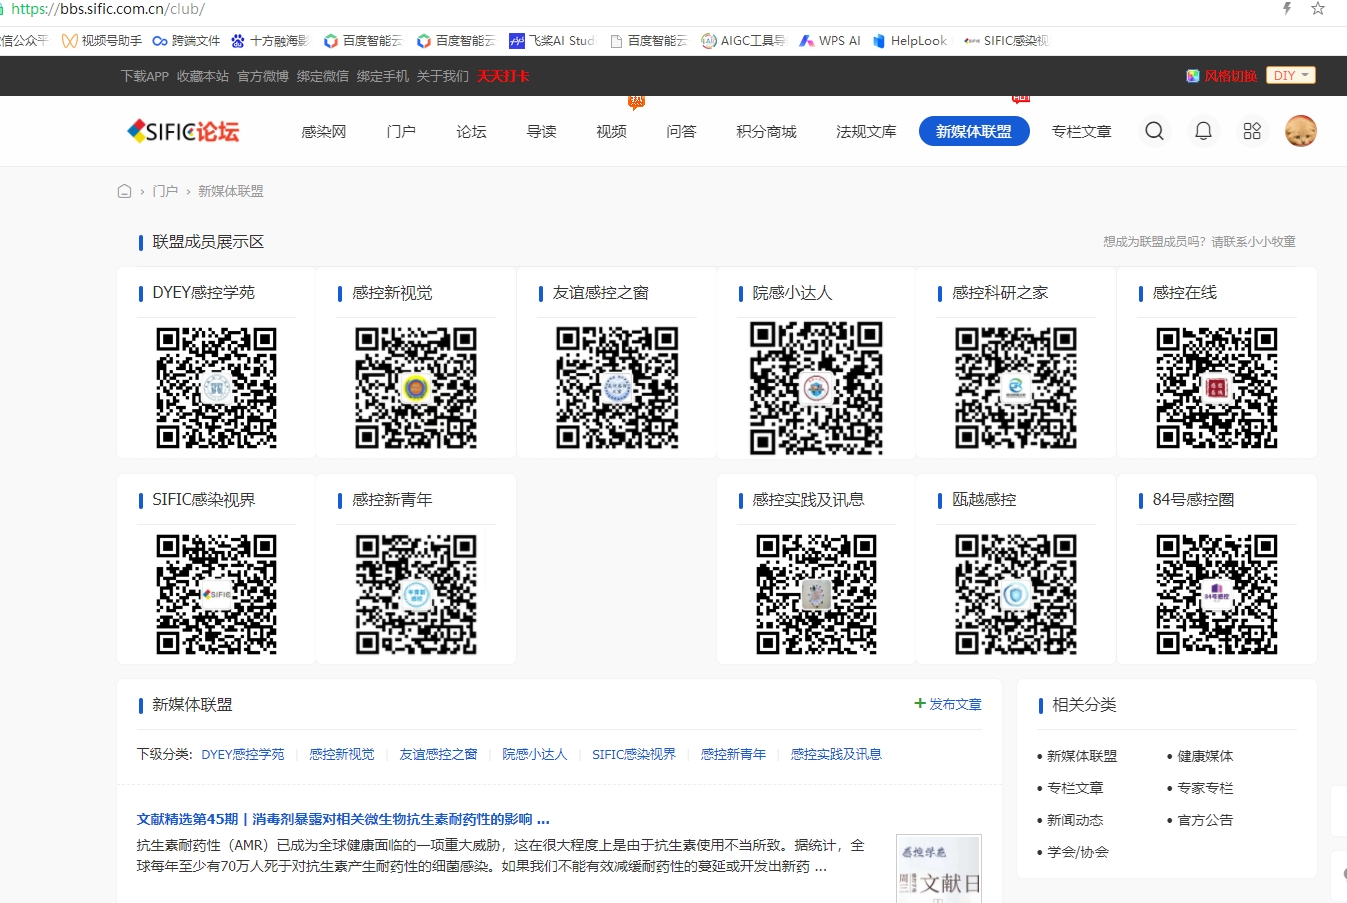
Task: Click the user avatar in the top right
Action: [1300, 131]
